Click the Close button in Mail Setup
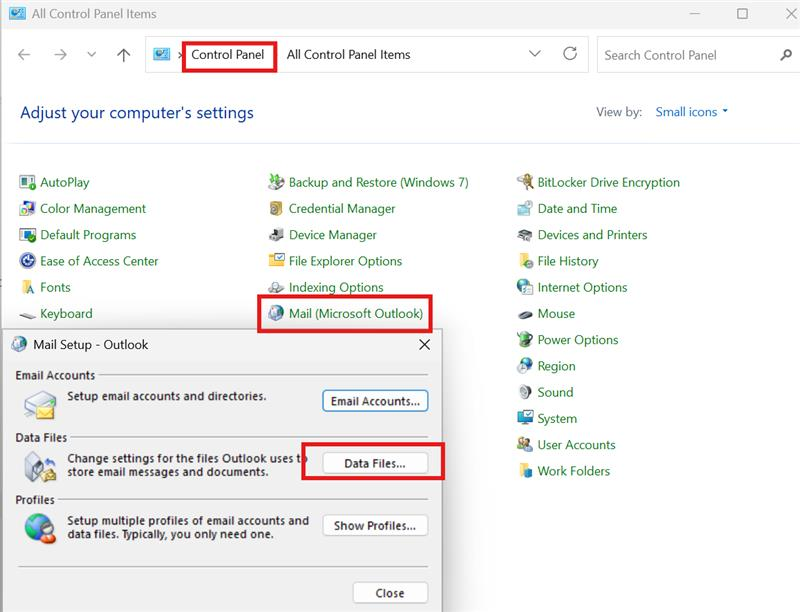The height and width of the screenshot is (612, 800). pos(390,593)
